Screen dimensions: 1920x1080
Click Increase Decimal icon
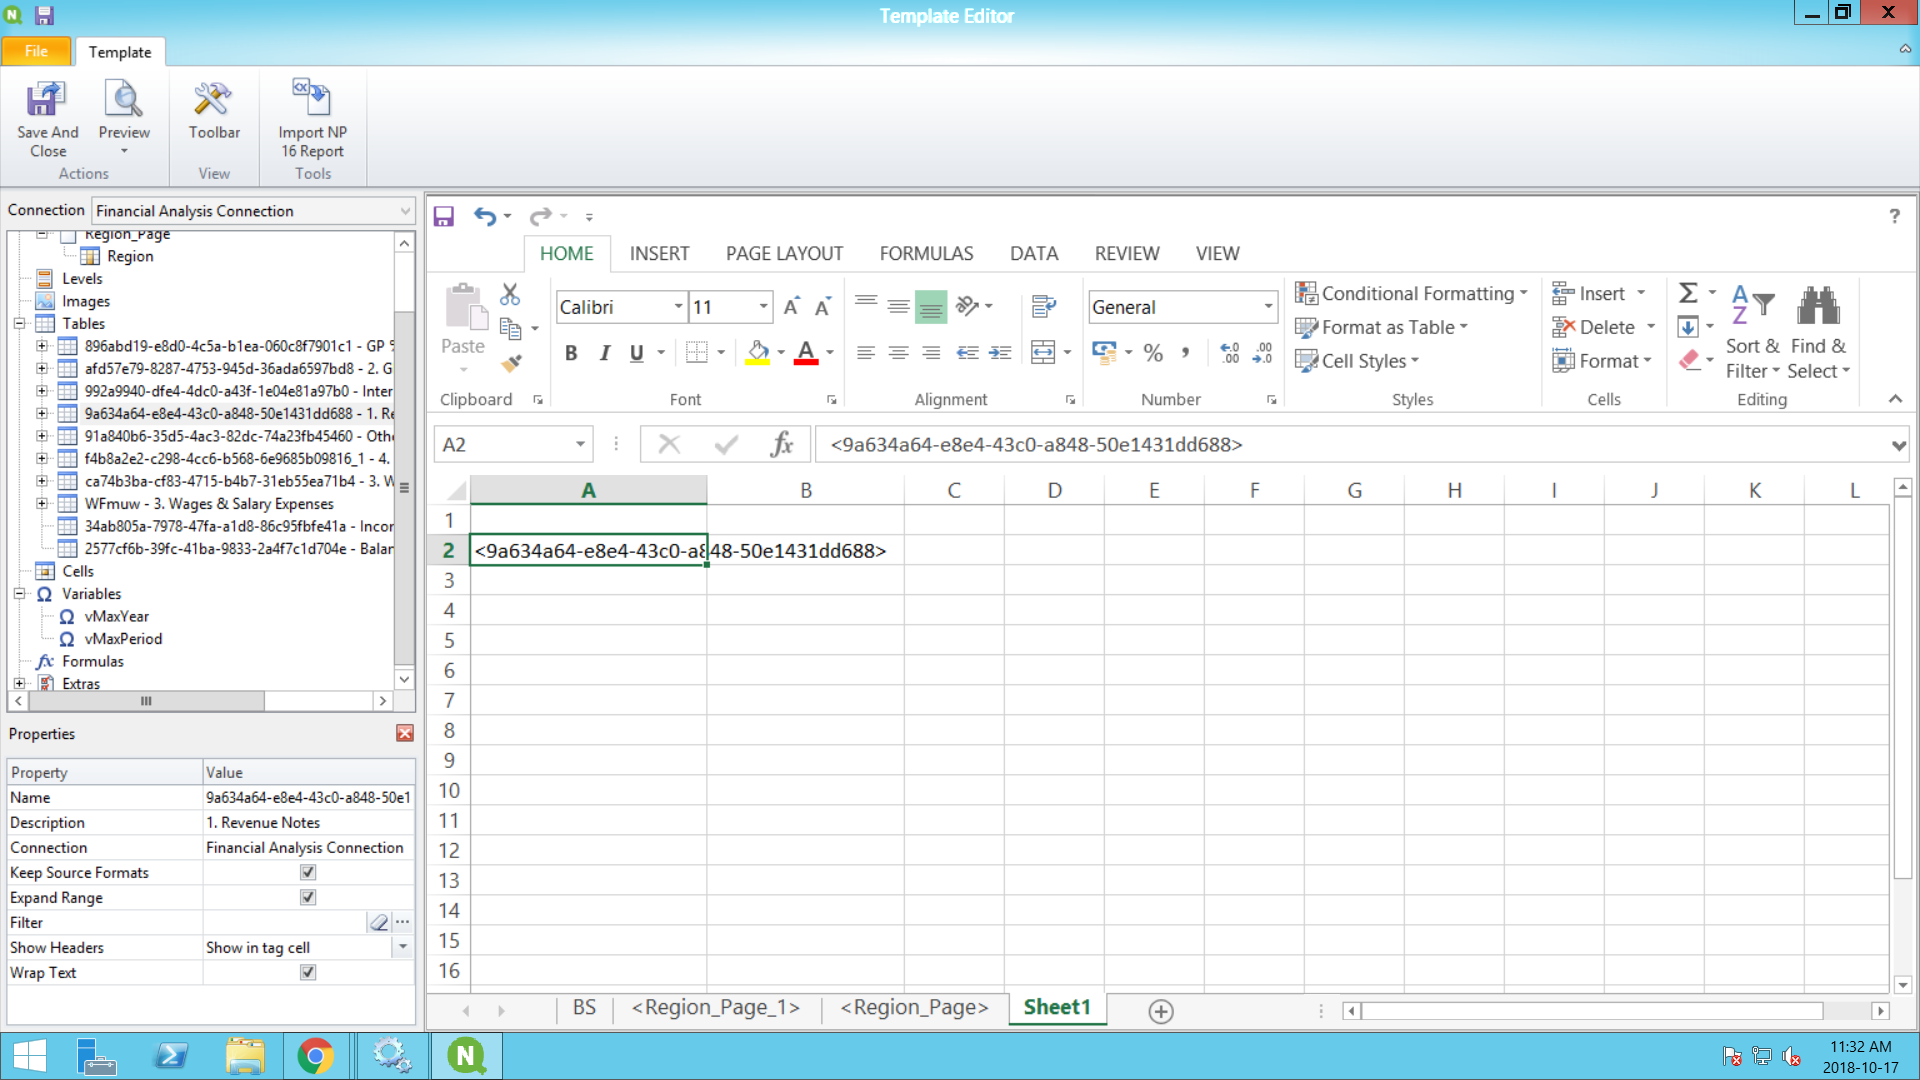point(1230,353)
